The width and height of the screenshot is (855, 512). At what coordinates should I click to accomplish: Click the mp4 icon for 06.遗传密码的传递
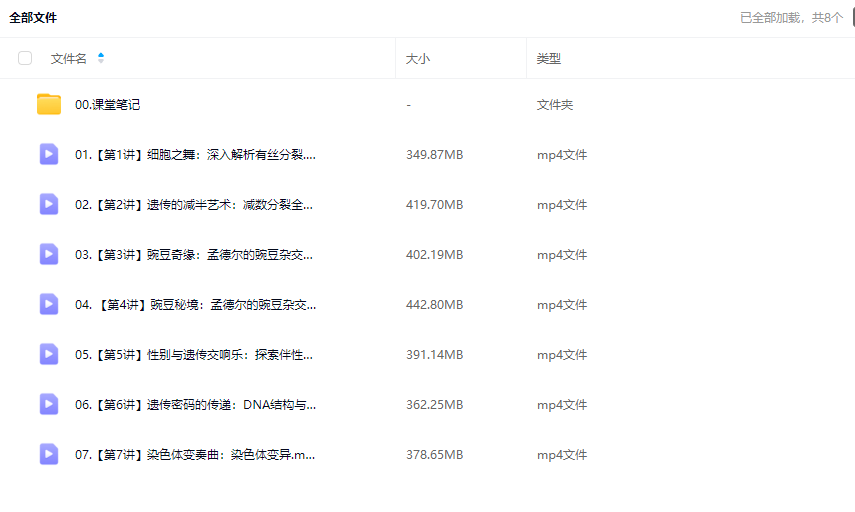49,404
